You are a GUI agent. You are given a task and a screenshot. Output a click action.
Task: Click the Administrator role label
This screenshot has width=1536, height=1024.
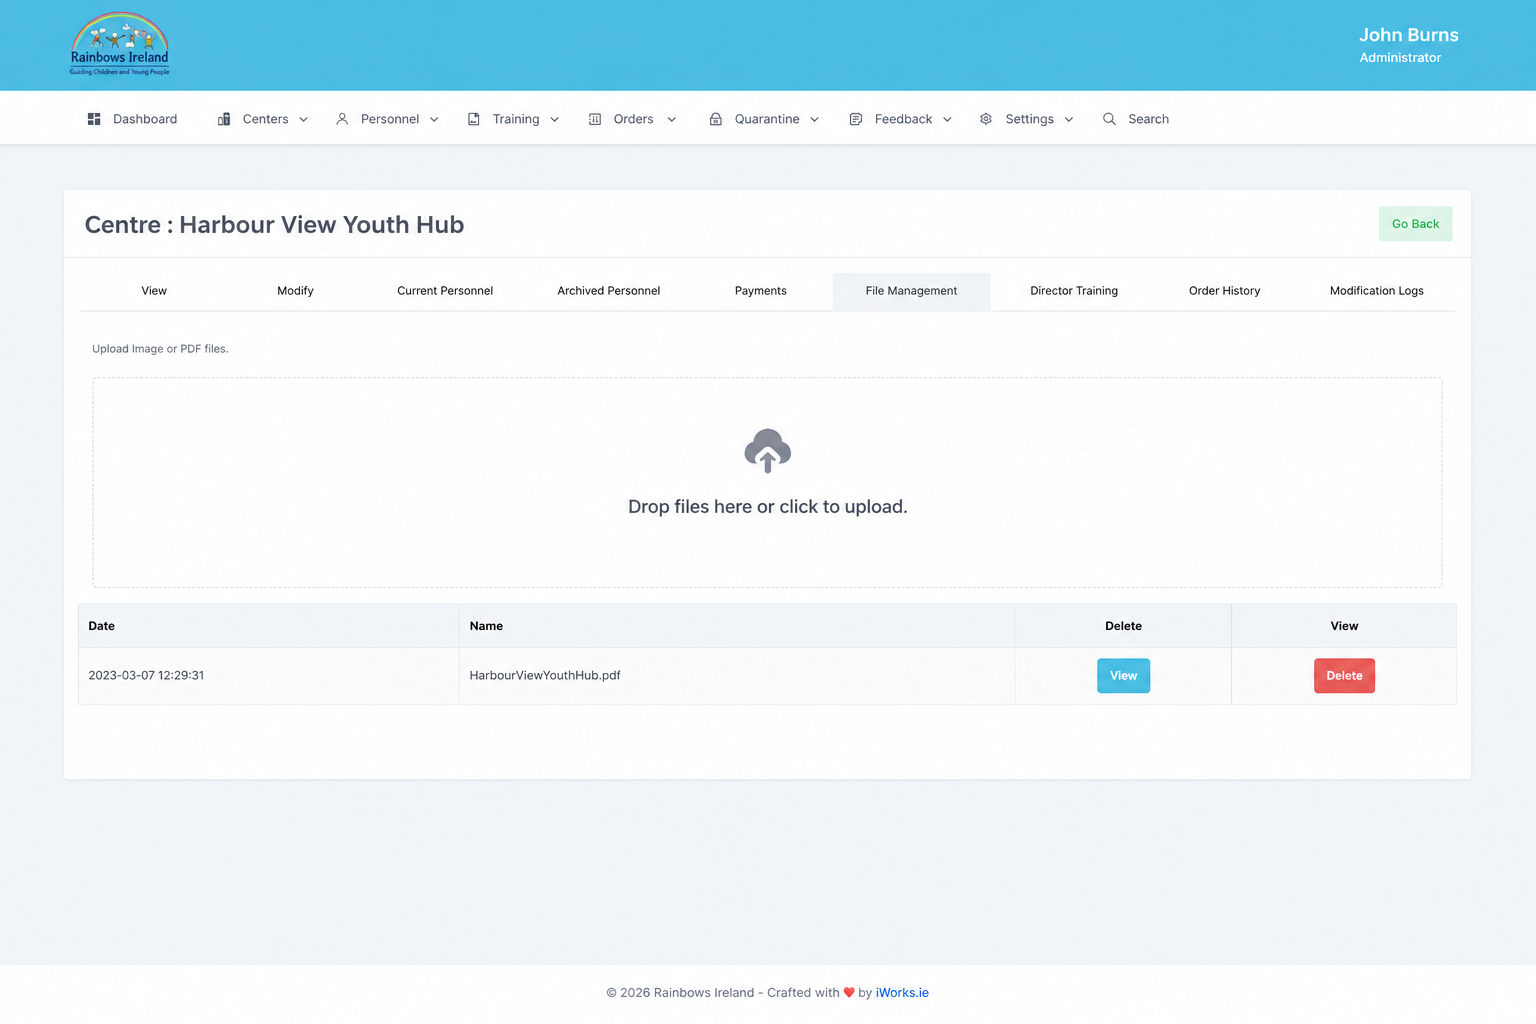click(1400, 58)
